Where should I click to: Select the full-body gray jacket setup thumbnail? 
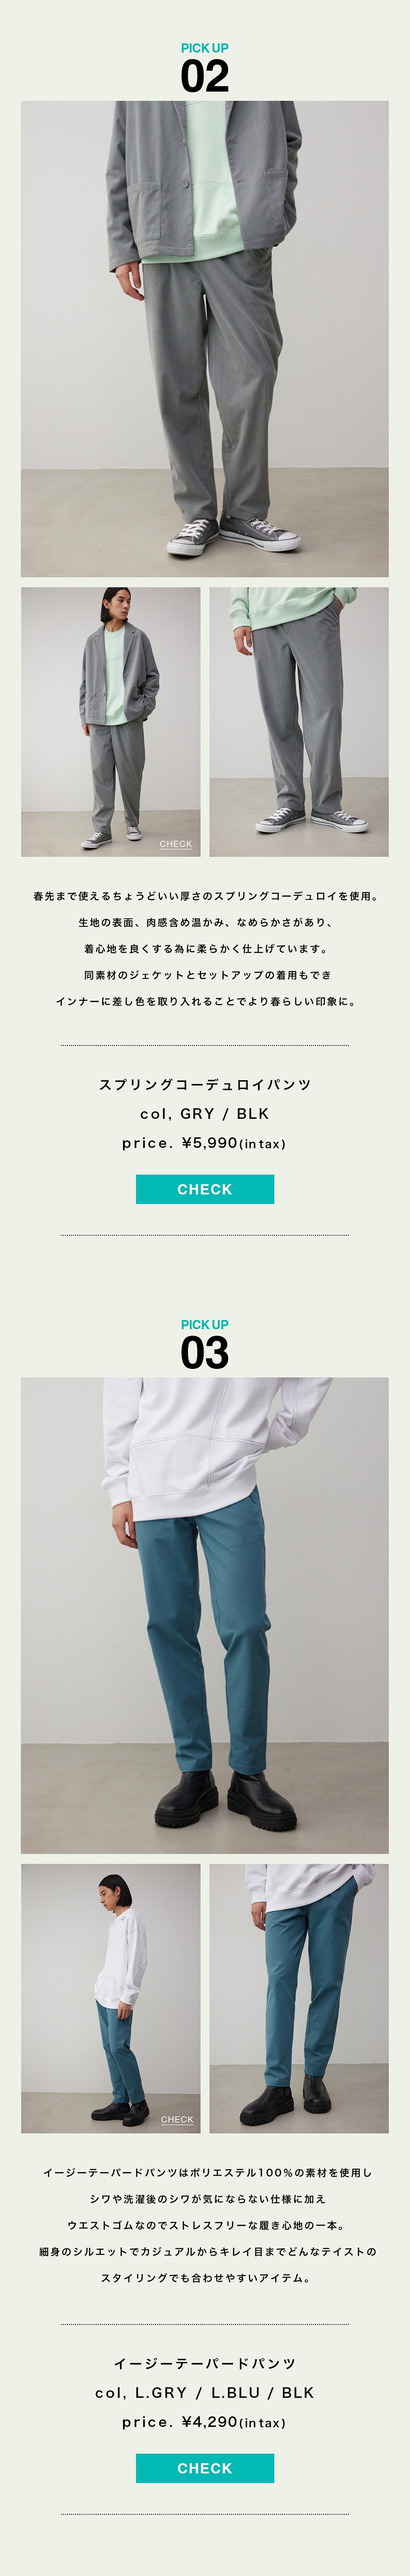pos(110,722)
